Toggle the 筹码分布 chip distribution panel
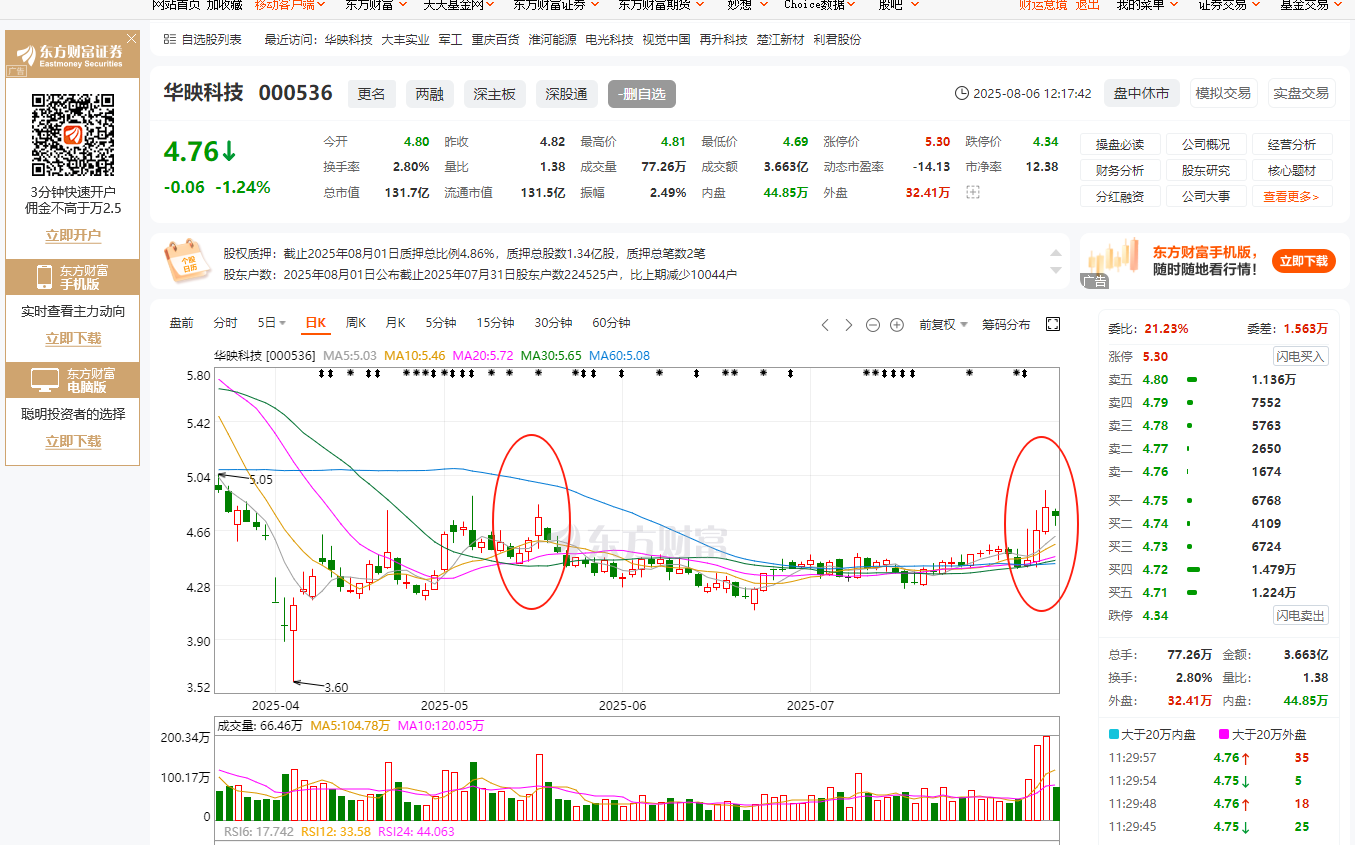 point(1006,324)
